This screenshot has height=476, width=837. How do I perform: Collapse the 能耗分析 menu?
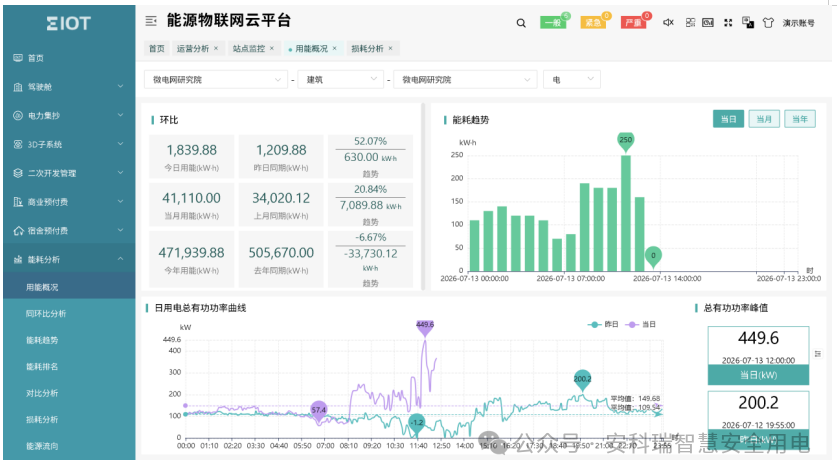tap(121, 259)
